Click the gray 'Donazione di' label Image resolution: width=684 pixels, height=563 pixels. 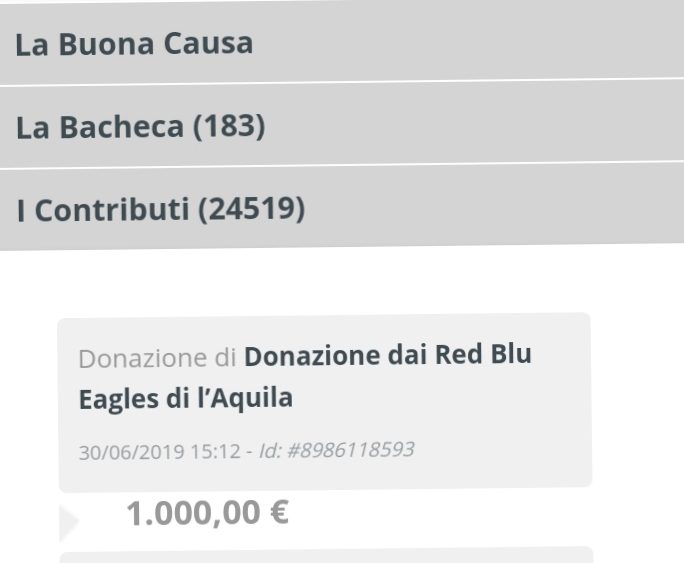(157, 358)
